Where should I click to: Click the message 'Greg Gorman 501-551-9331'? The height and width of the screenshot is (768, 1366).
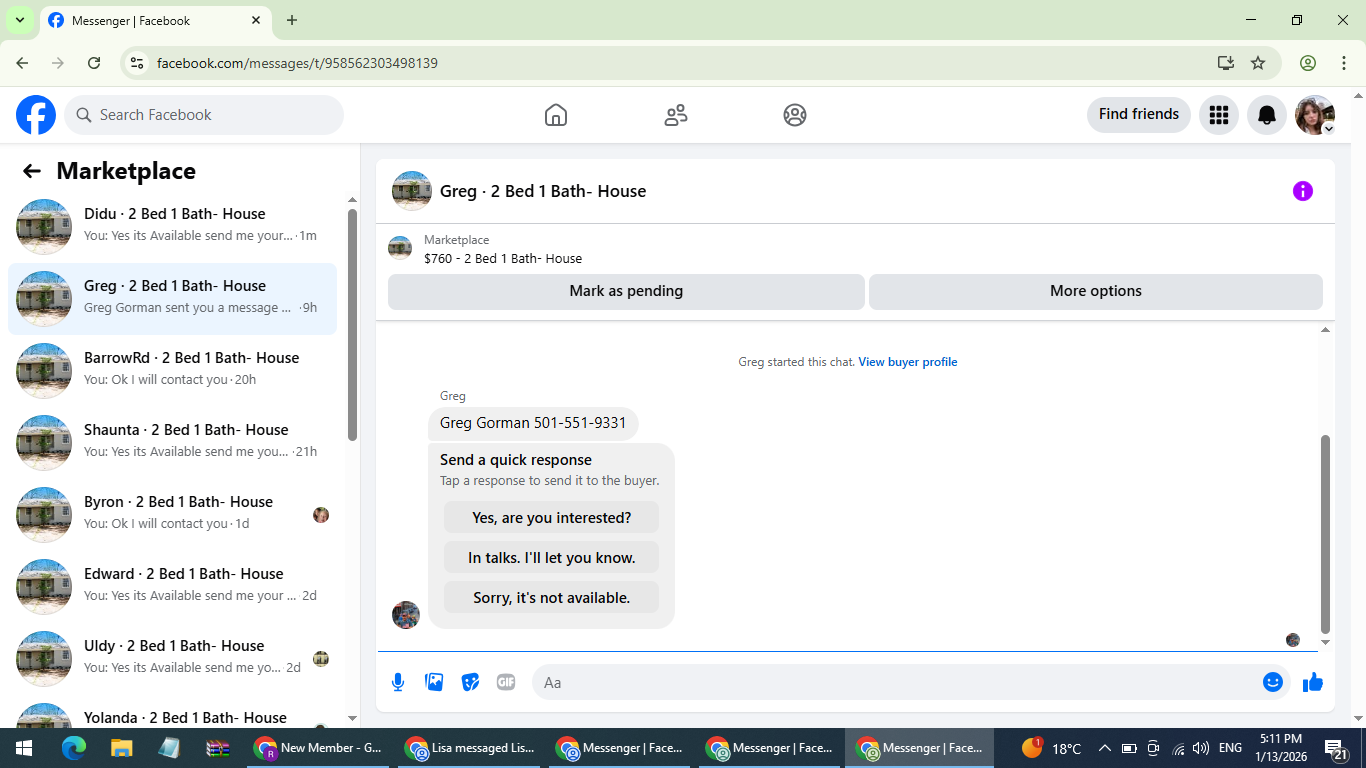pyautogui.click(x=533, y=423)
